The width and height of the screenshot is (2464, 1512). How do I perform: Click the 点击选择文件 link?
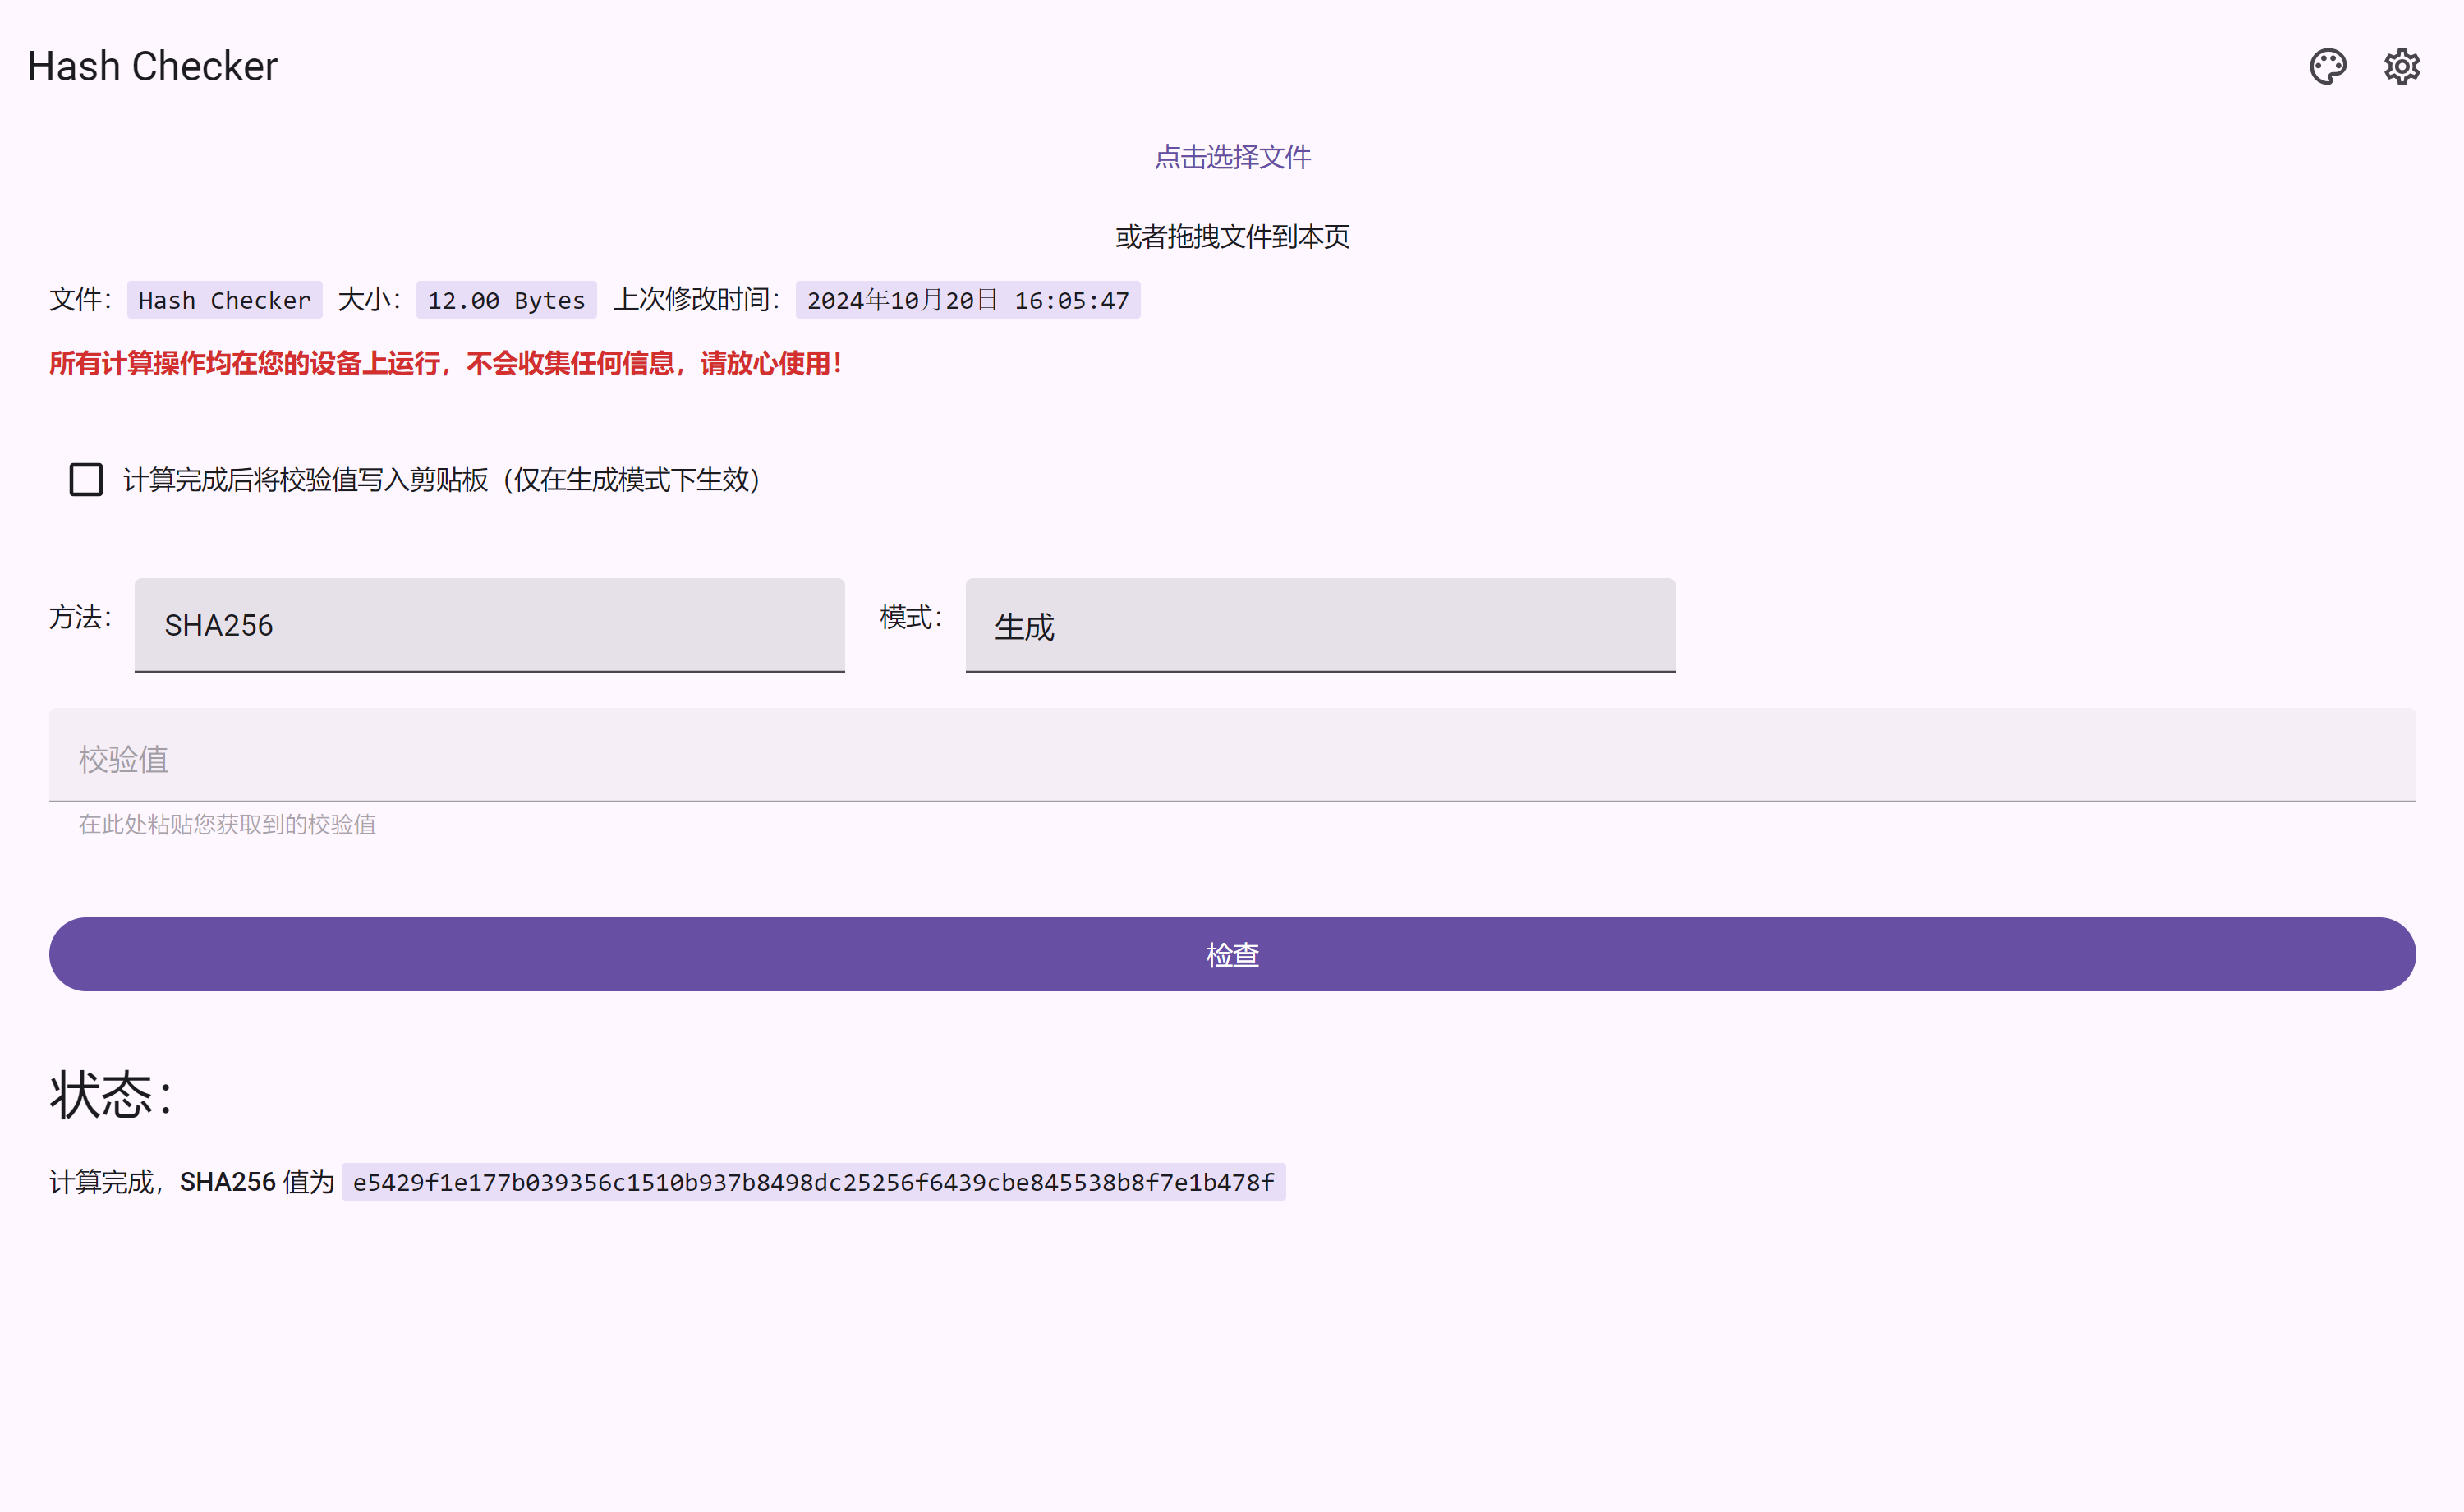click(x=1232, y=157)
